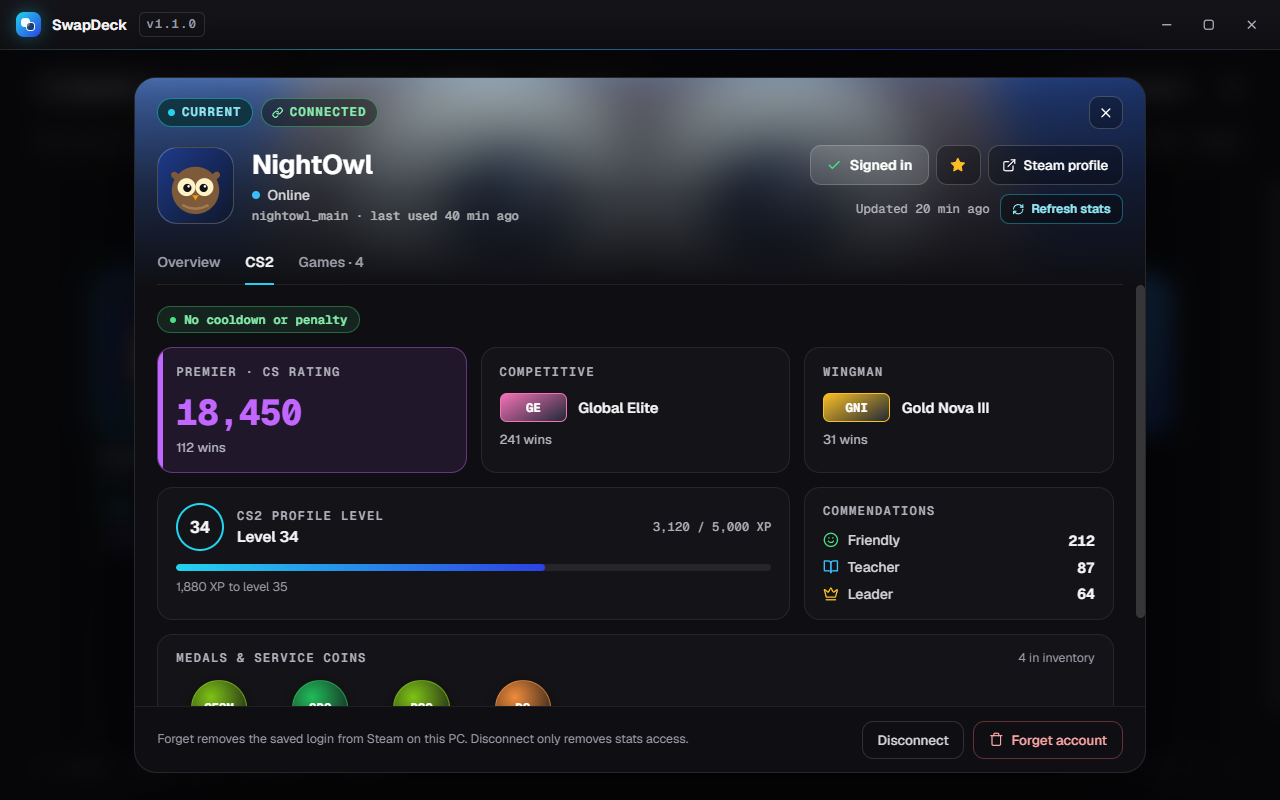Click the nightowl_main last used text

pyautogui.click(x=385, y=216)
